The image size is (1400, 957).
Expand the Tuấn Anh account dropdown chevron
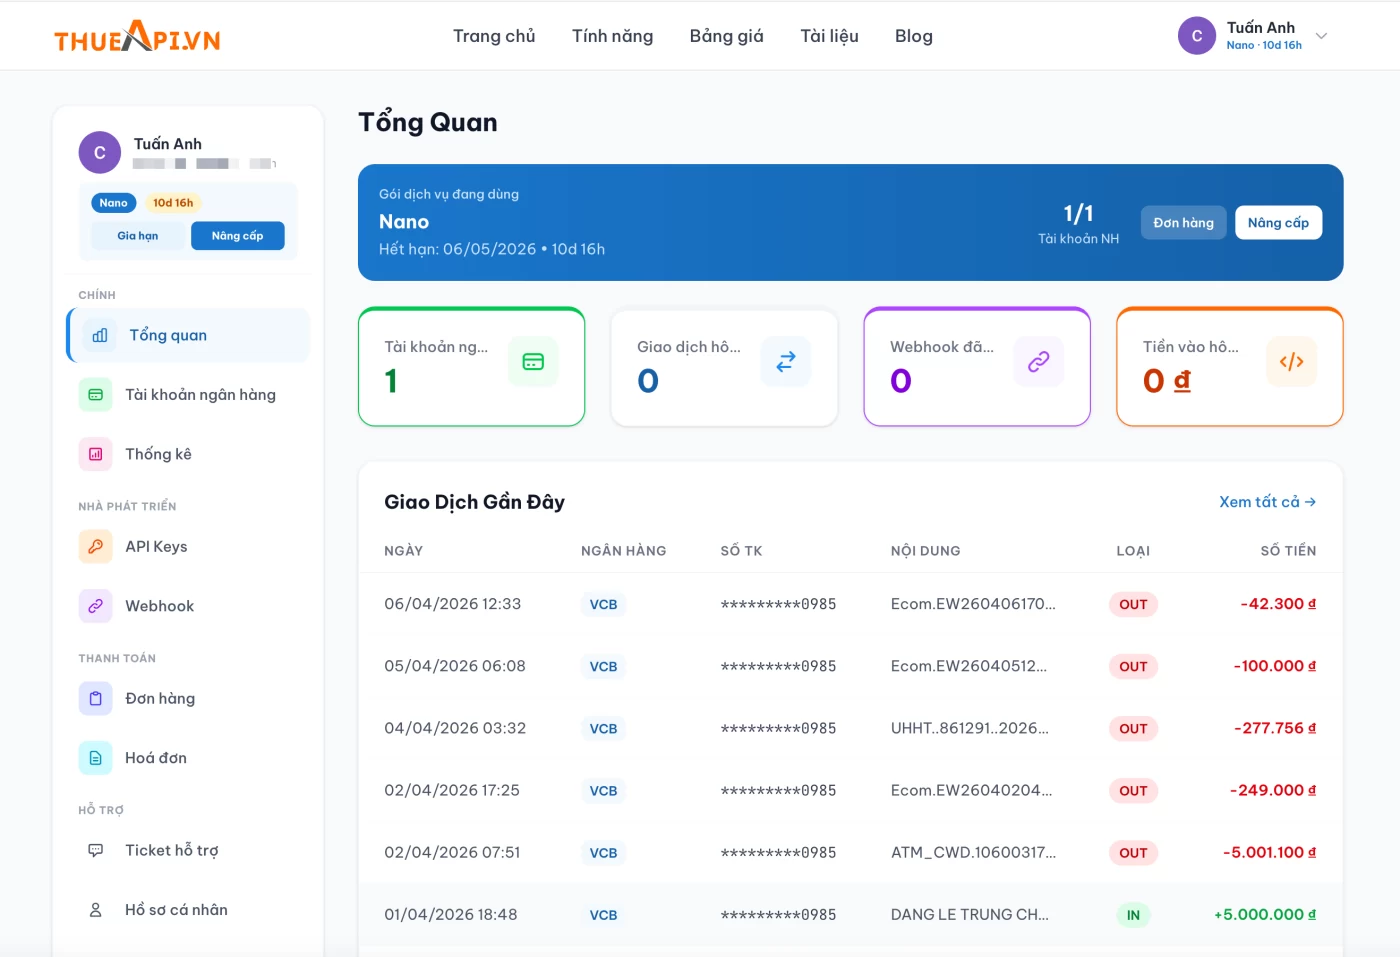pyautogui.click(x=1321, y=36)
